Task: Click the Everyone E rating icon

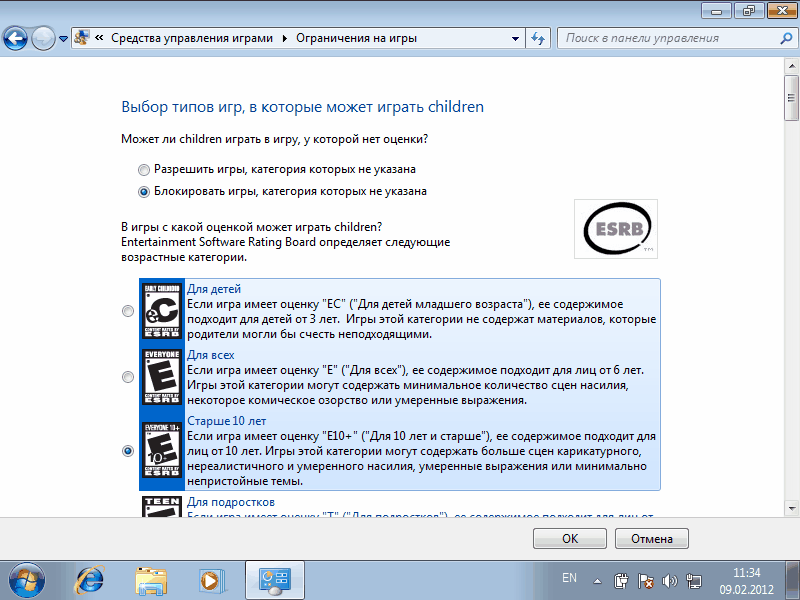Action: point(162,377)
